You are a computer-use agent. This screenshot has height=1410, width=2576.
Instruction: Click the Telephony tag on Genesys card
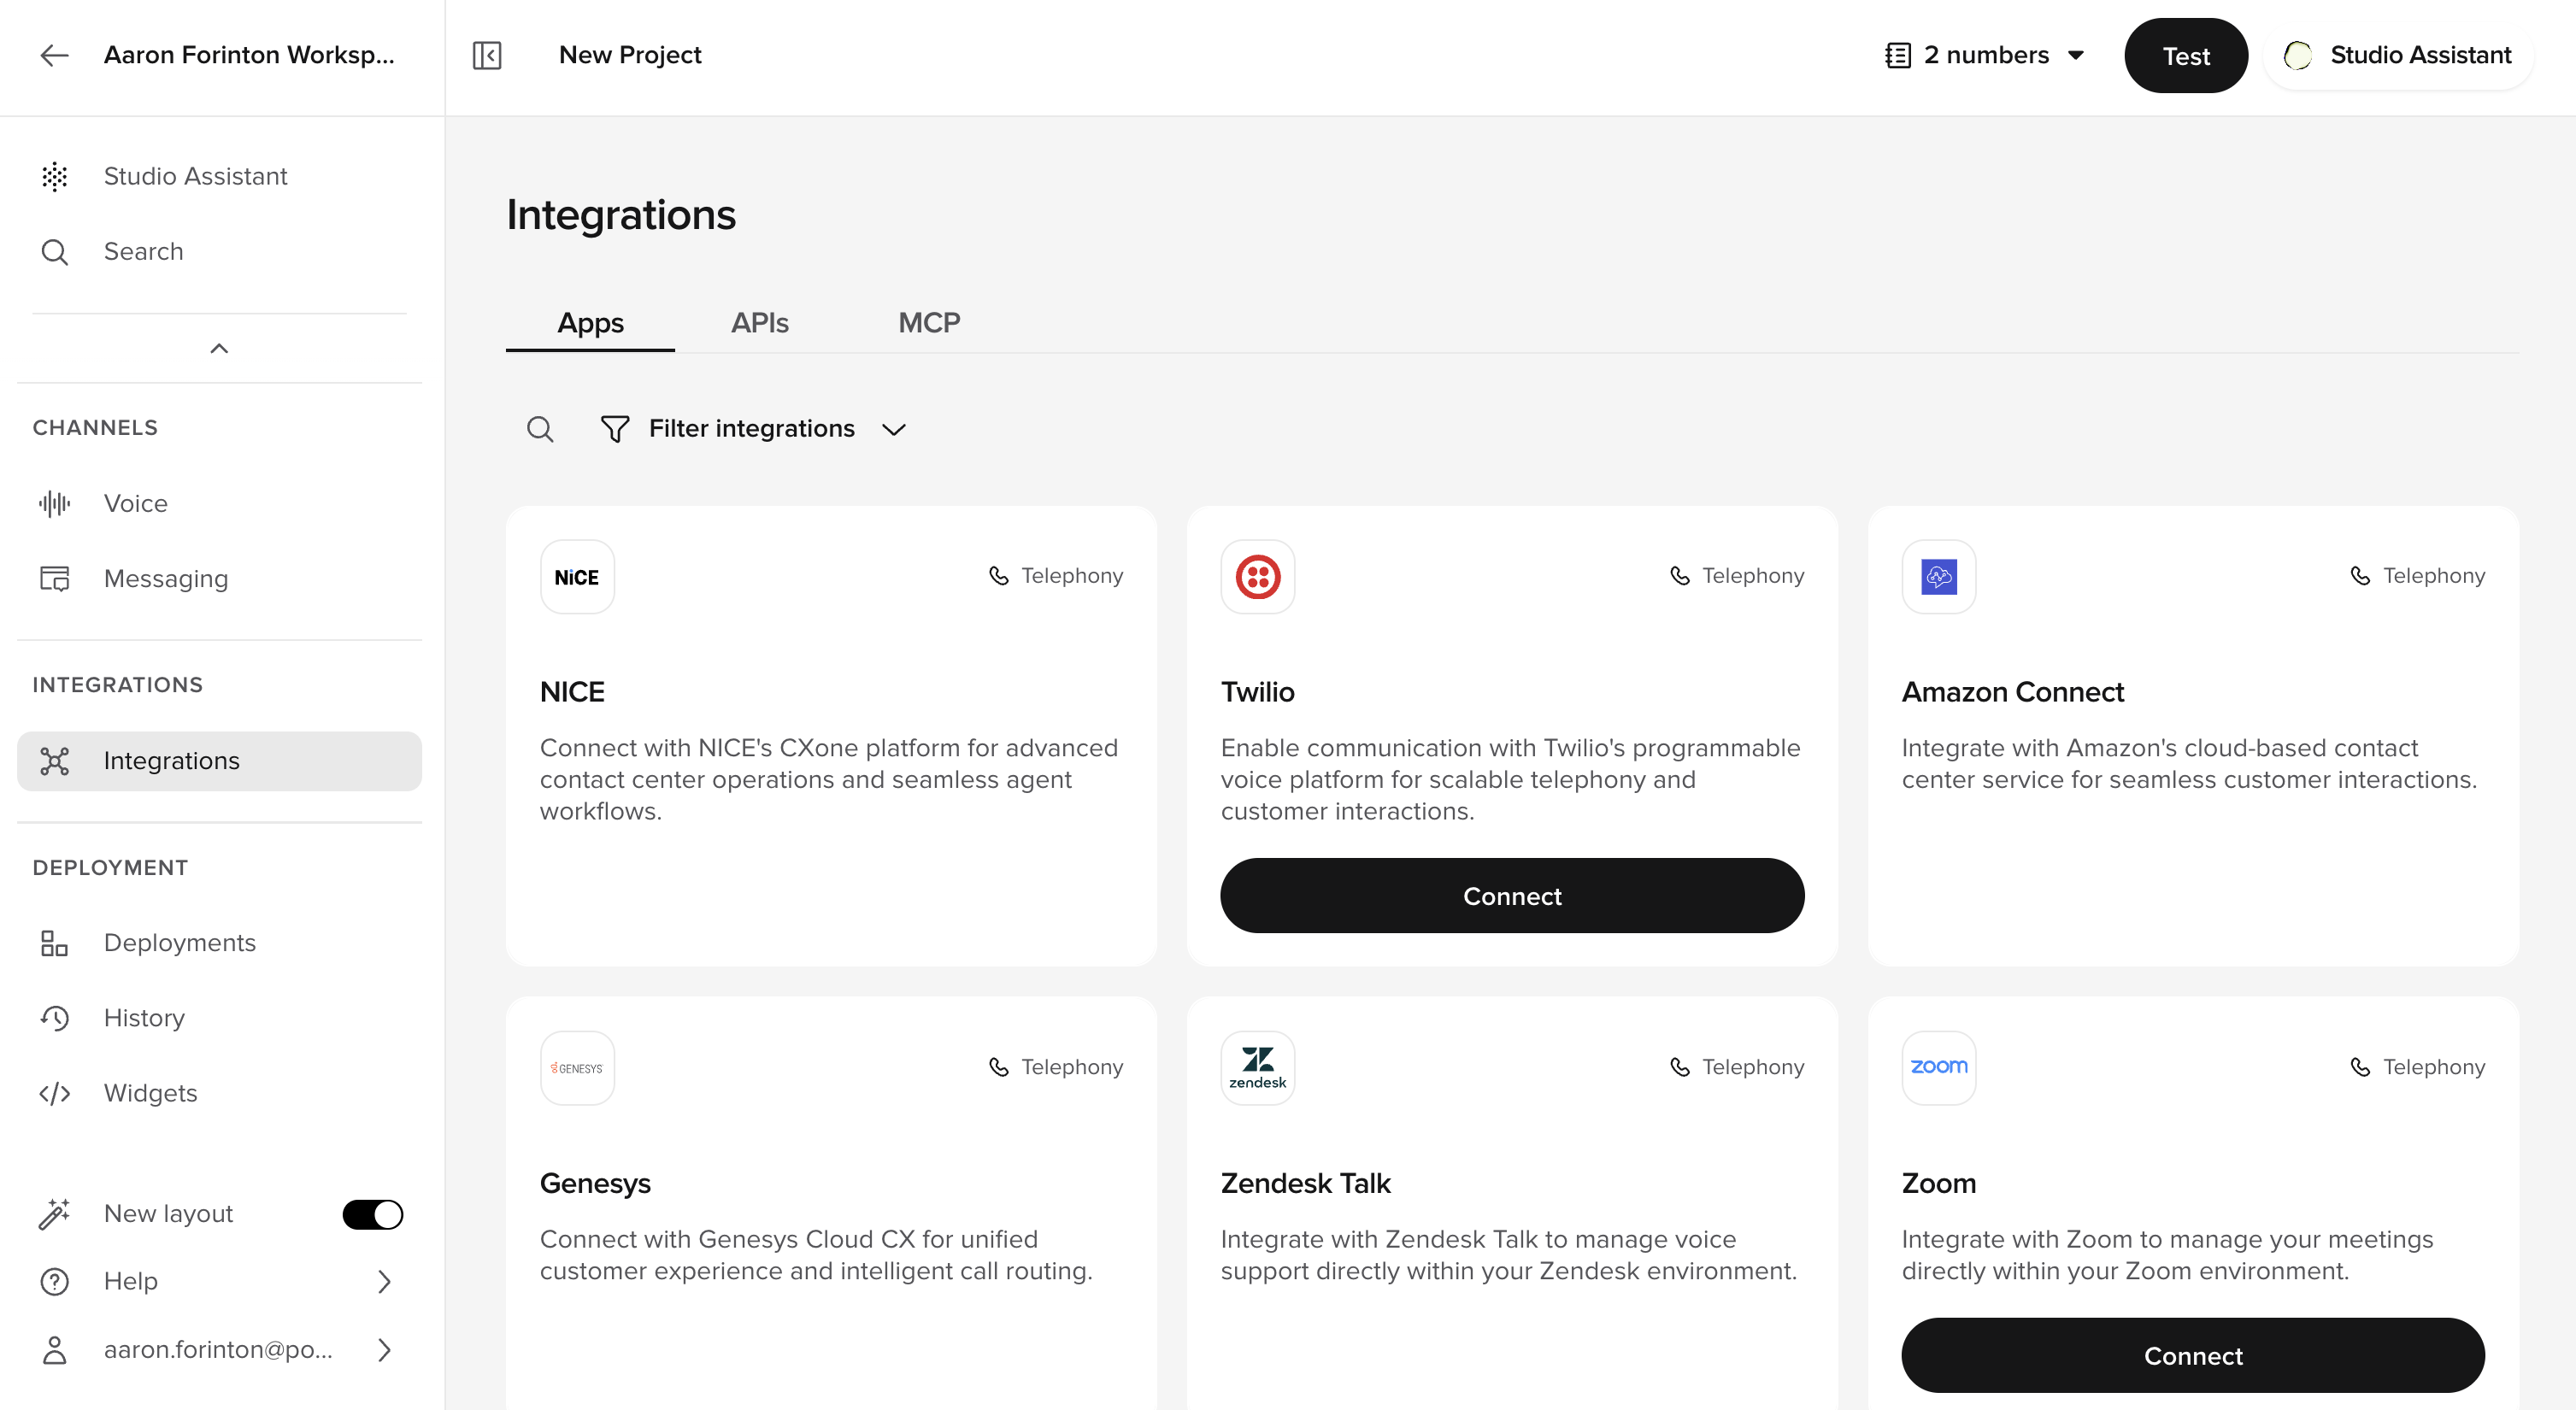[x=1055, y=1067]
